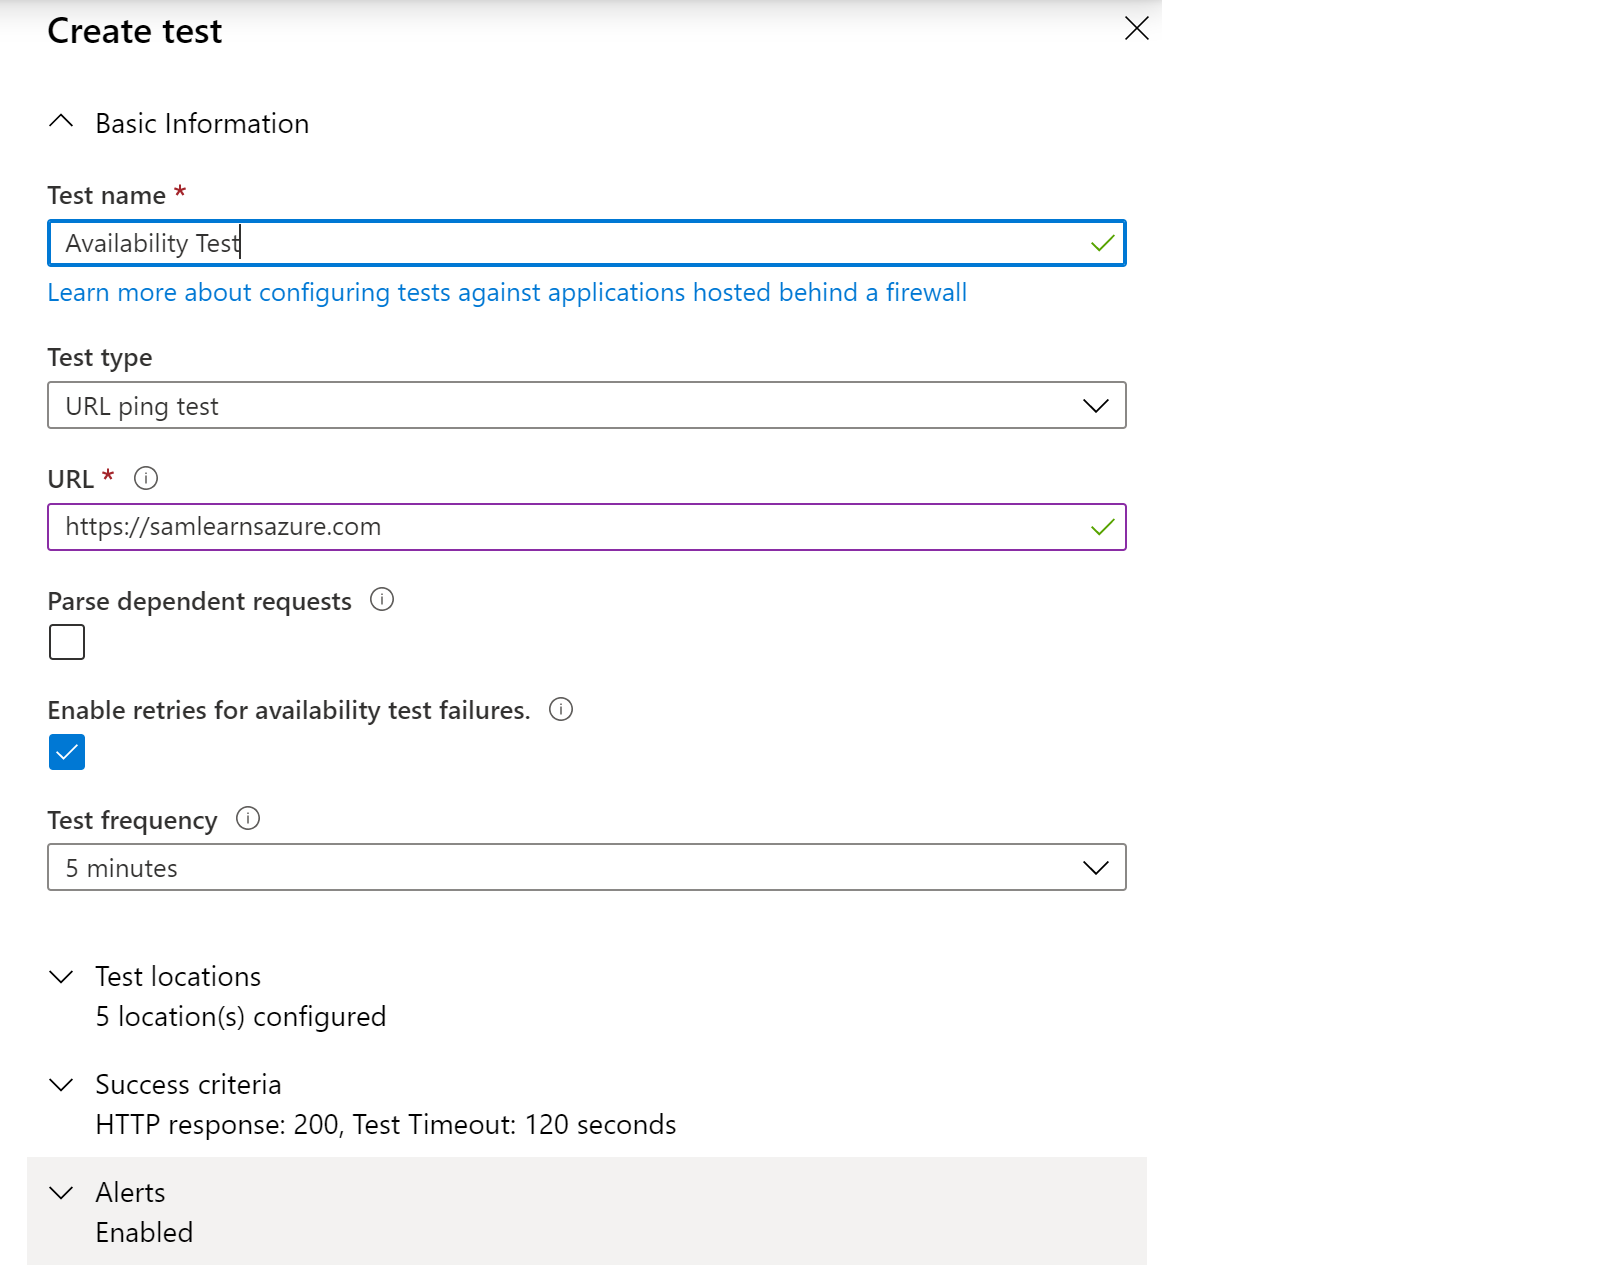Expand the Alerts section
This screenshot has height=1275, width=1600.
[x=61, y=1192]
